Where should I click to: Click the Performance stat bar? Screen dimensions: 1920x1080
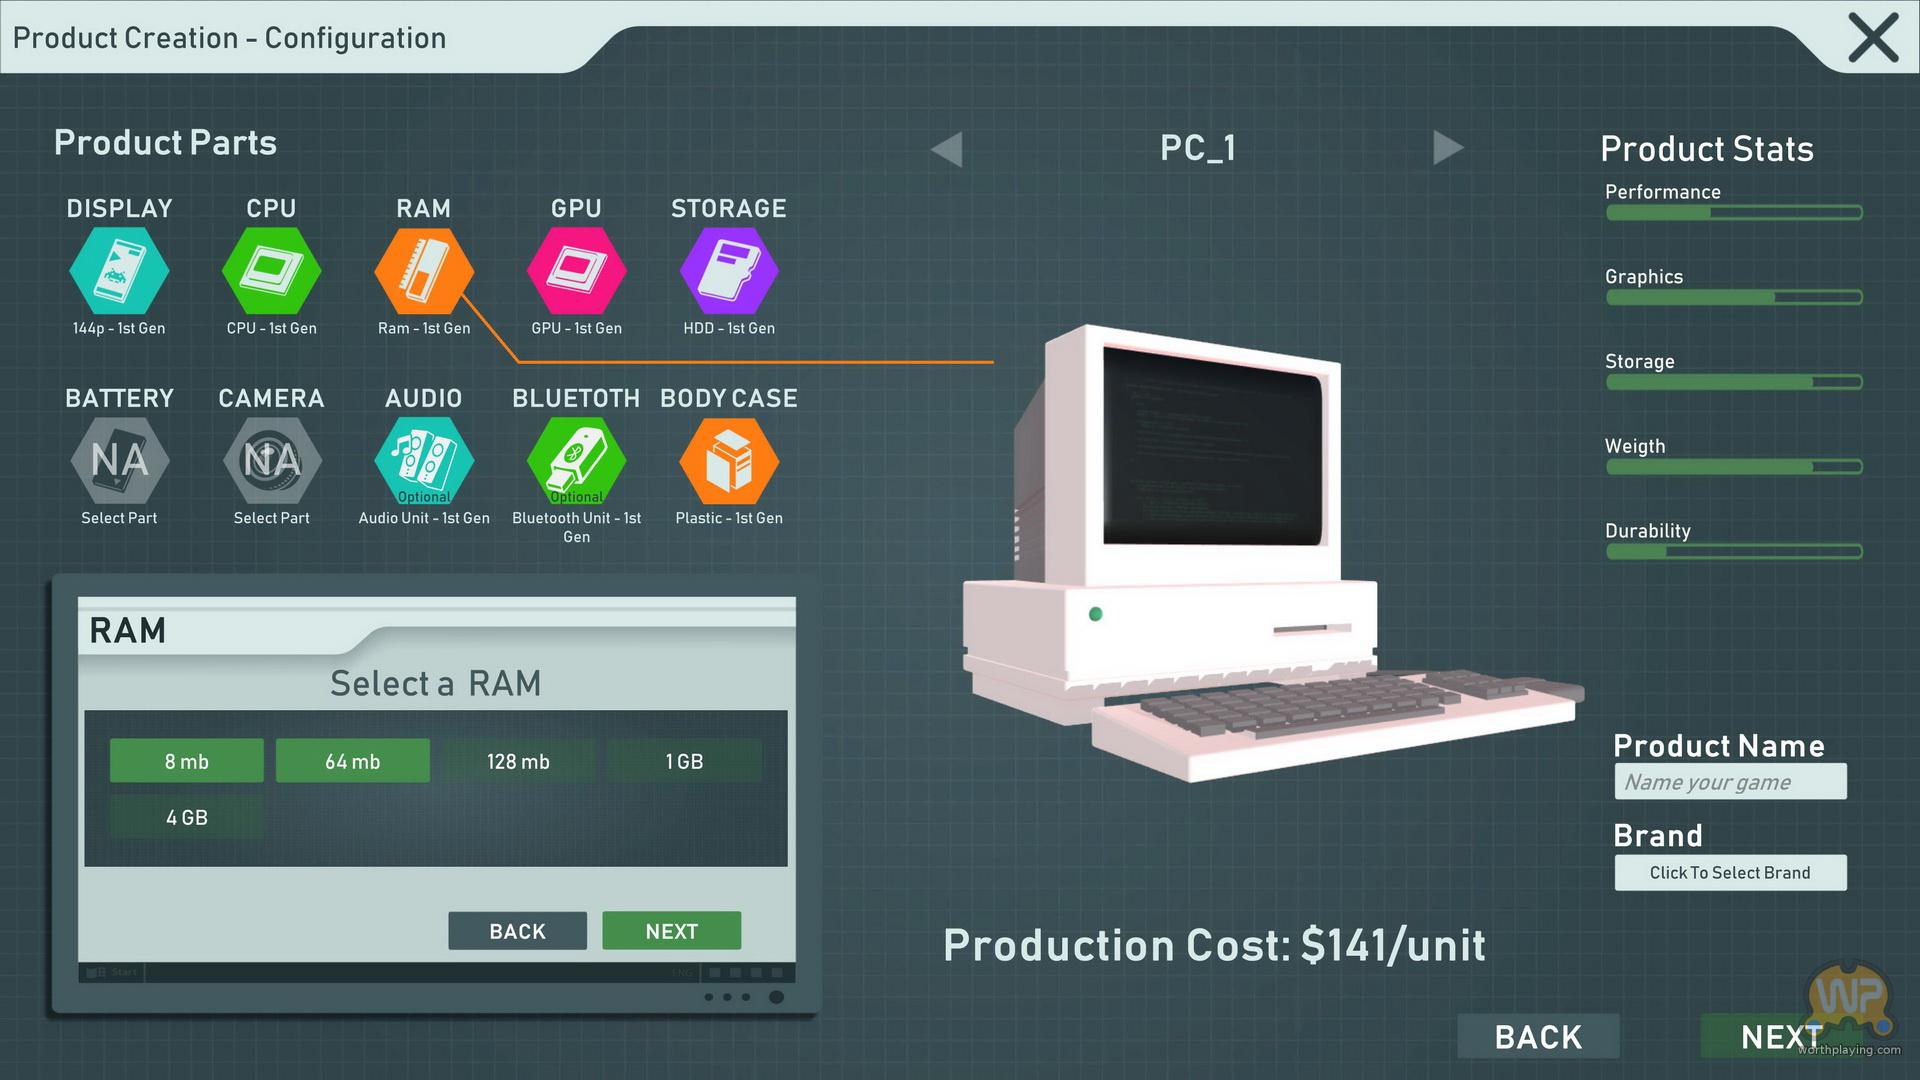click(1733, 212)
